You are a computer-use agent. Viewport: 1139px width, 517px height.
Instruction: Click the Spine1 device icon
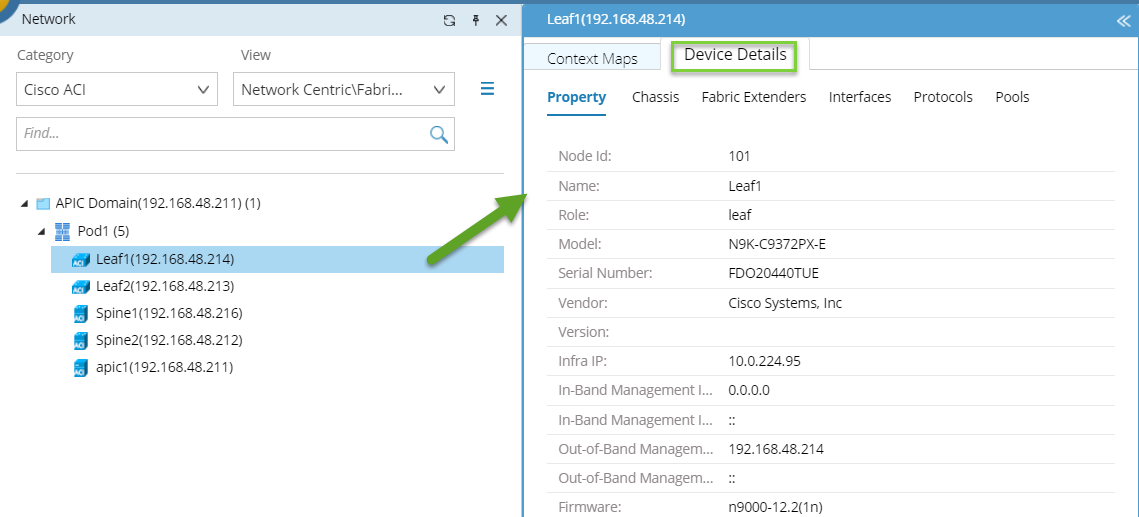pos(81,314)
